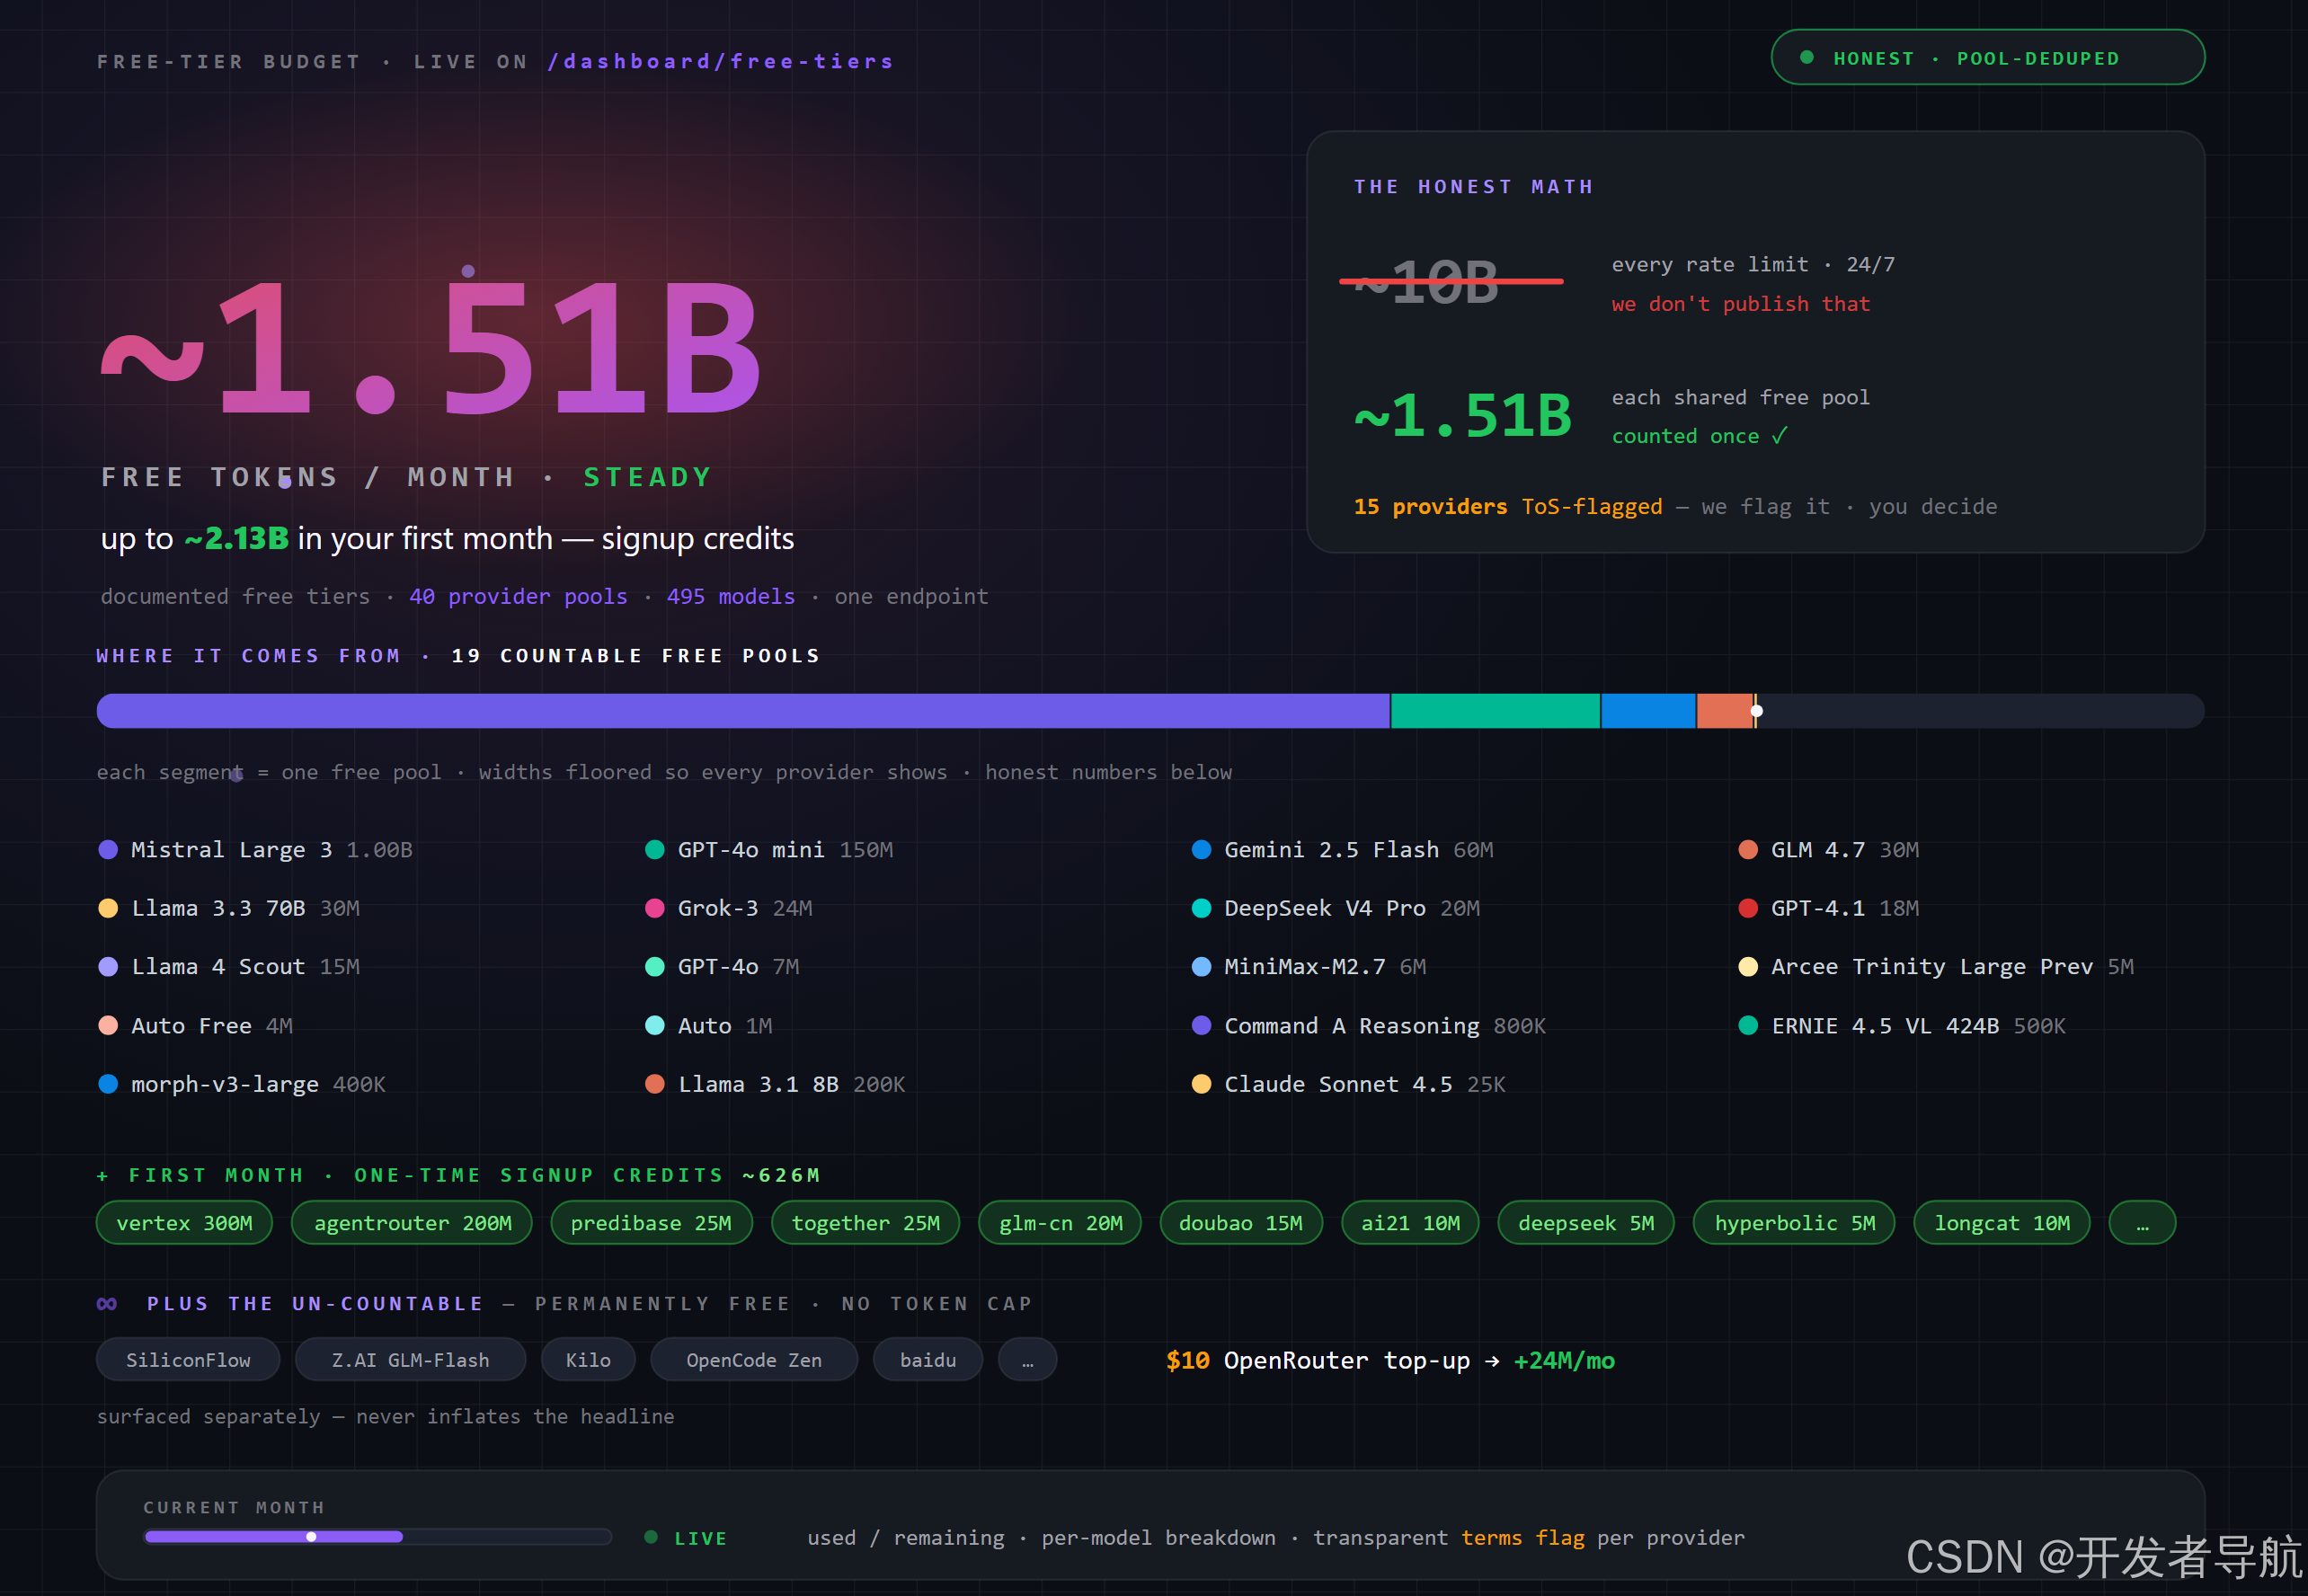Click the green ~2.13B first-month figure
Image resolution: width=2308 pixels, height=1596 pixels.
coord(237,539)
